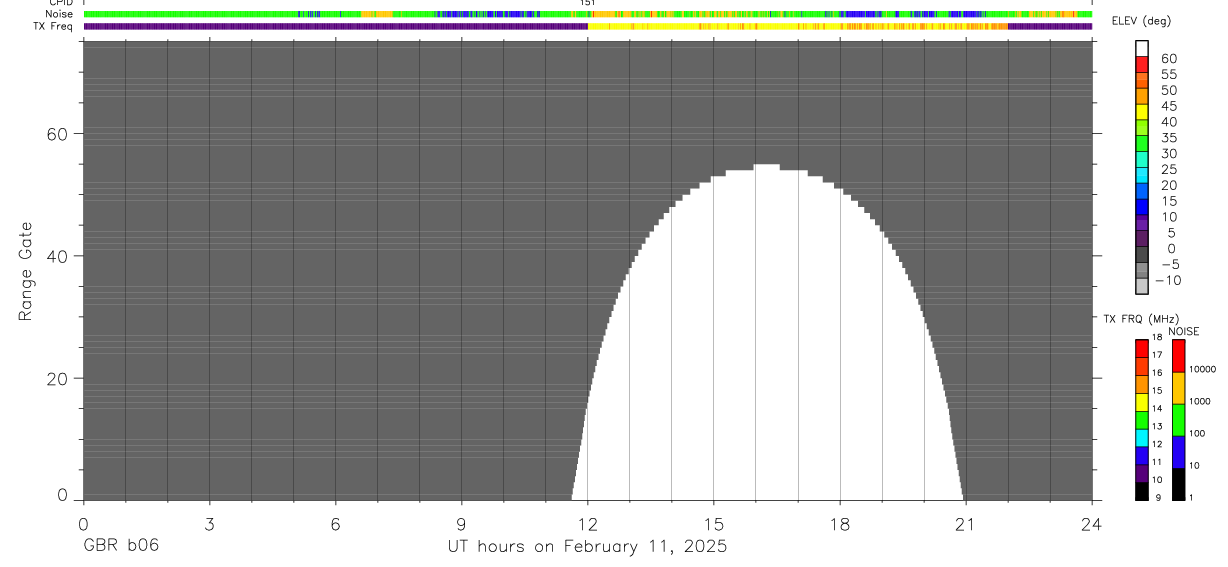Click the '18' label on TX FRQ legend
The image size is (1228, 567).
(1157, 338)
